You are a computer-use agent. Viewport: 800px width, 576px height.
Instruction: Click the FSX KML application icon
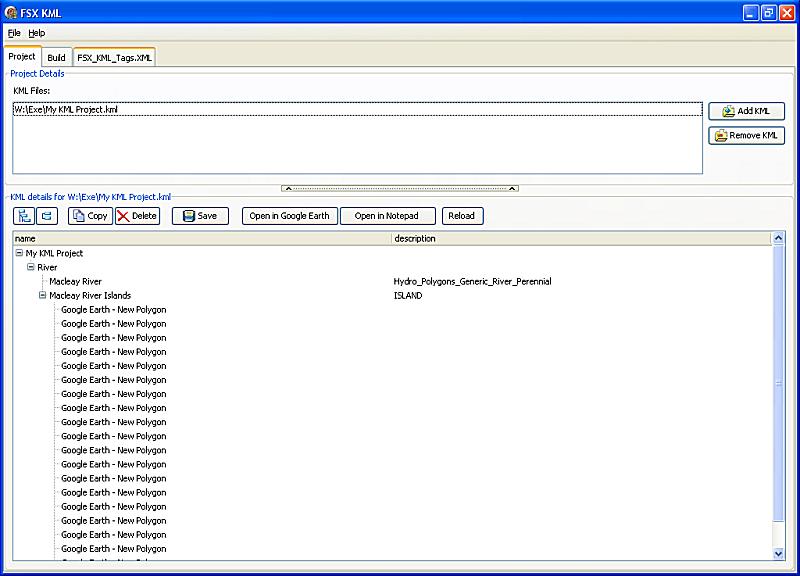(x=10, y=11)
